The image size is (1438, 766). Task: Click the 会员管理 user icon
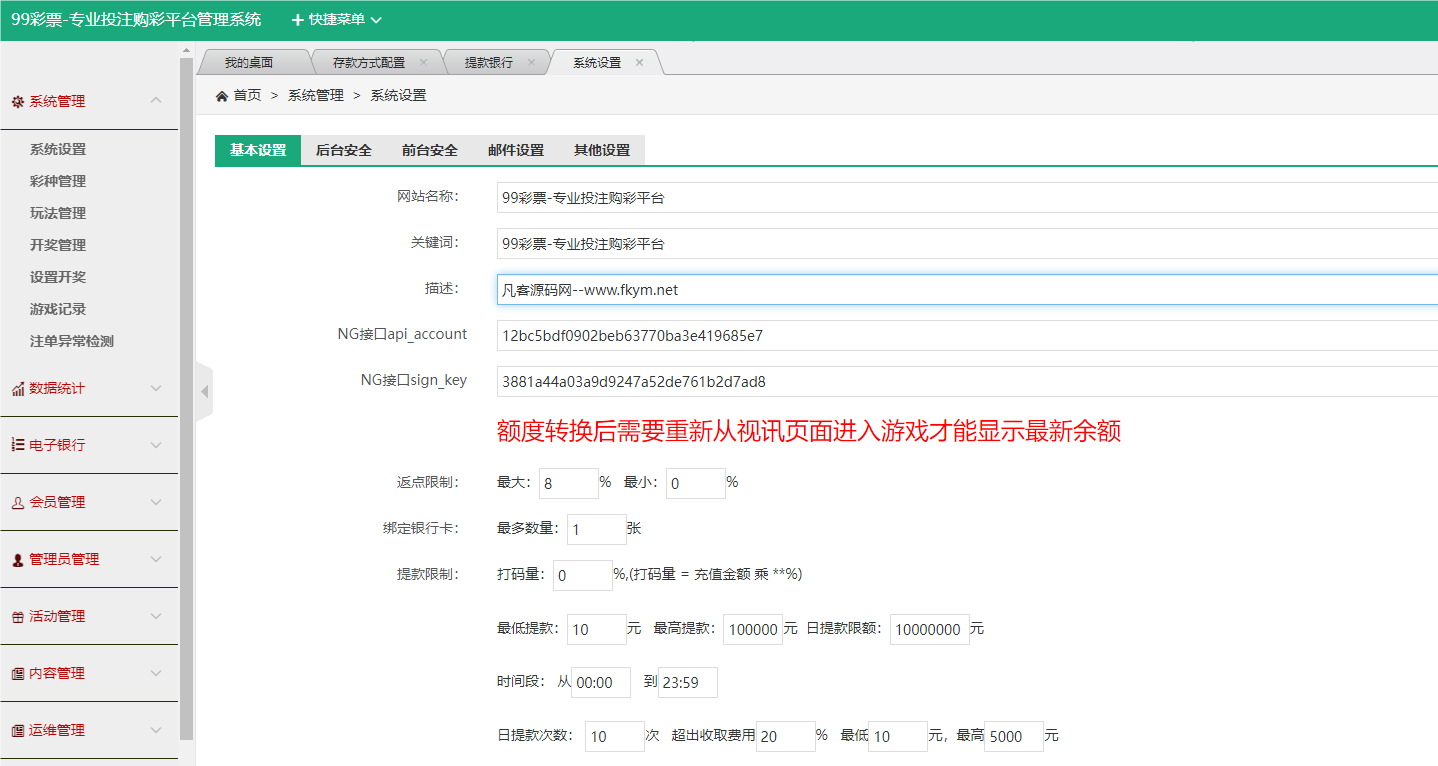(17, 503)
